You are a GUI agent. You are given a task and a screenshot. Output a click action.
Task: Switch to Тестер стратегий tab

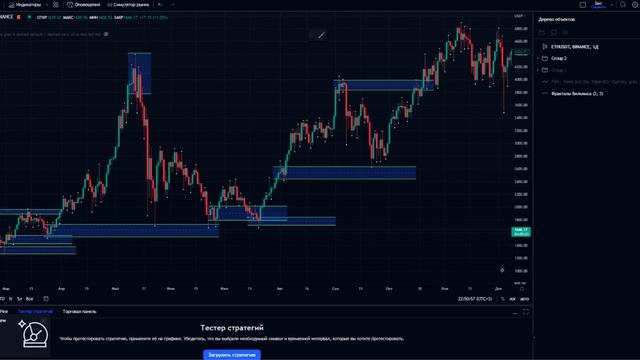tap(36, 311)
